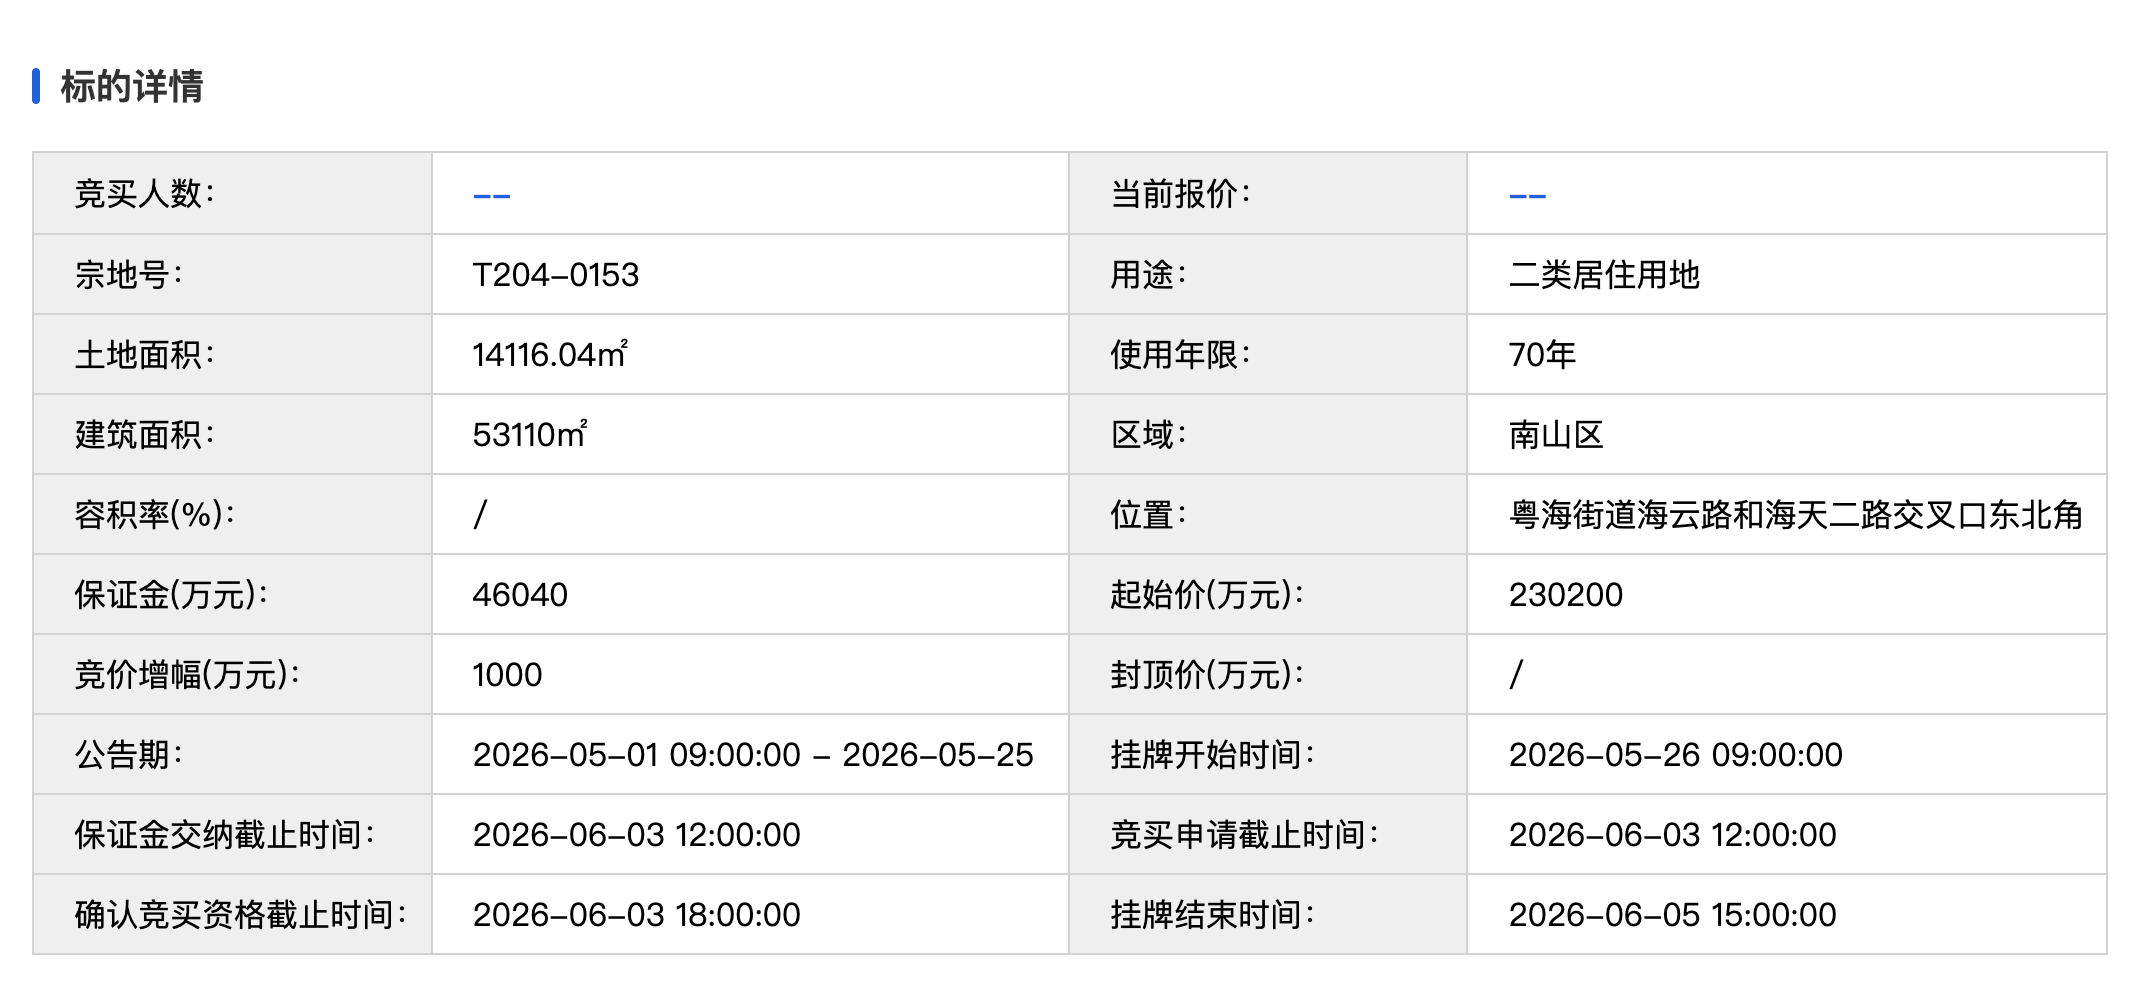
Task: Select the parcel number T204-0153
Action: [555, 275]
